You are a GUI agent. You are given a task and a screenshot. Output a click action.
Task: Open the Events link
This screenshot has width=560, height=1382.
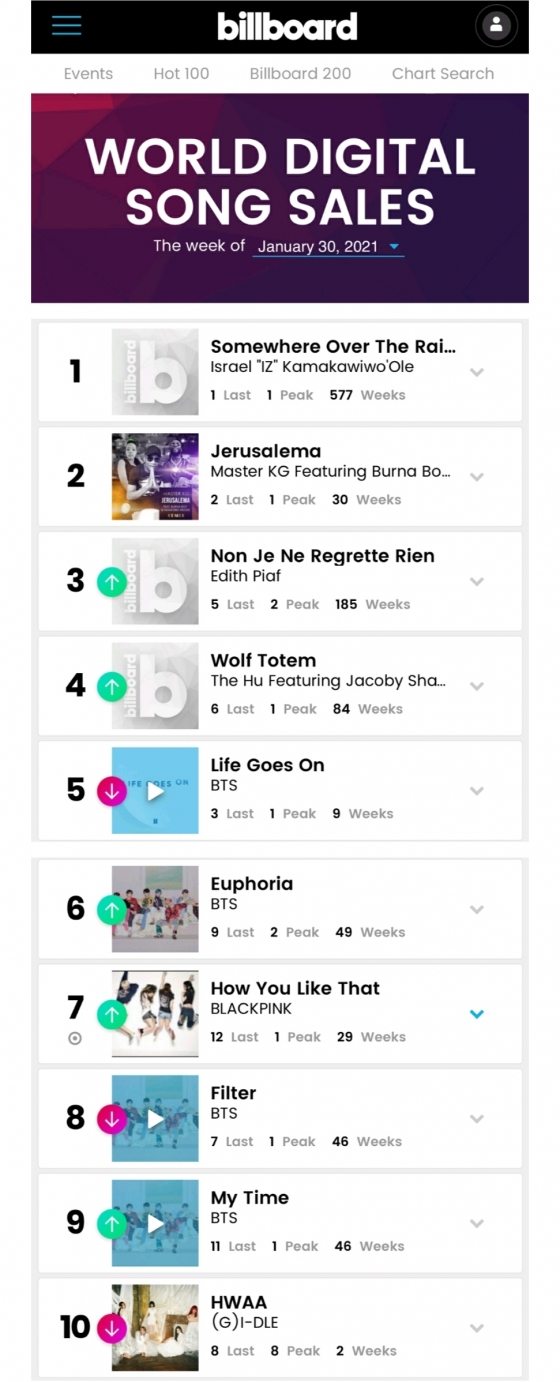[88, 74]
